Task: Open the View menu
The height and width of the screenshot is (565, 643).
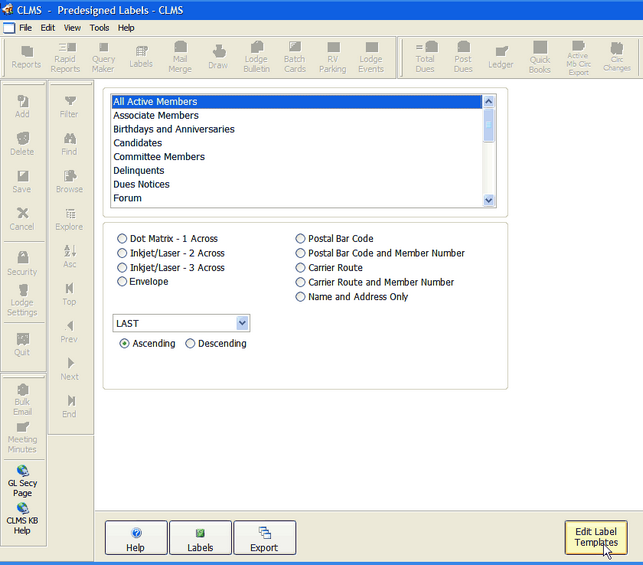Action: tap(72, 28)
